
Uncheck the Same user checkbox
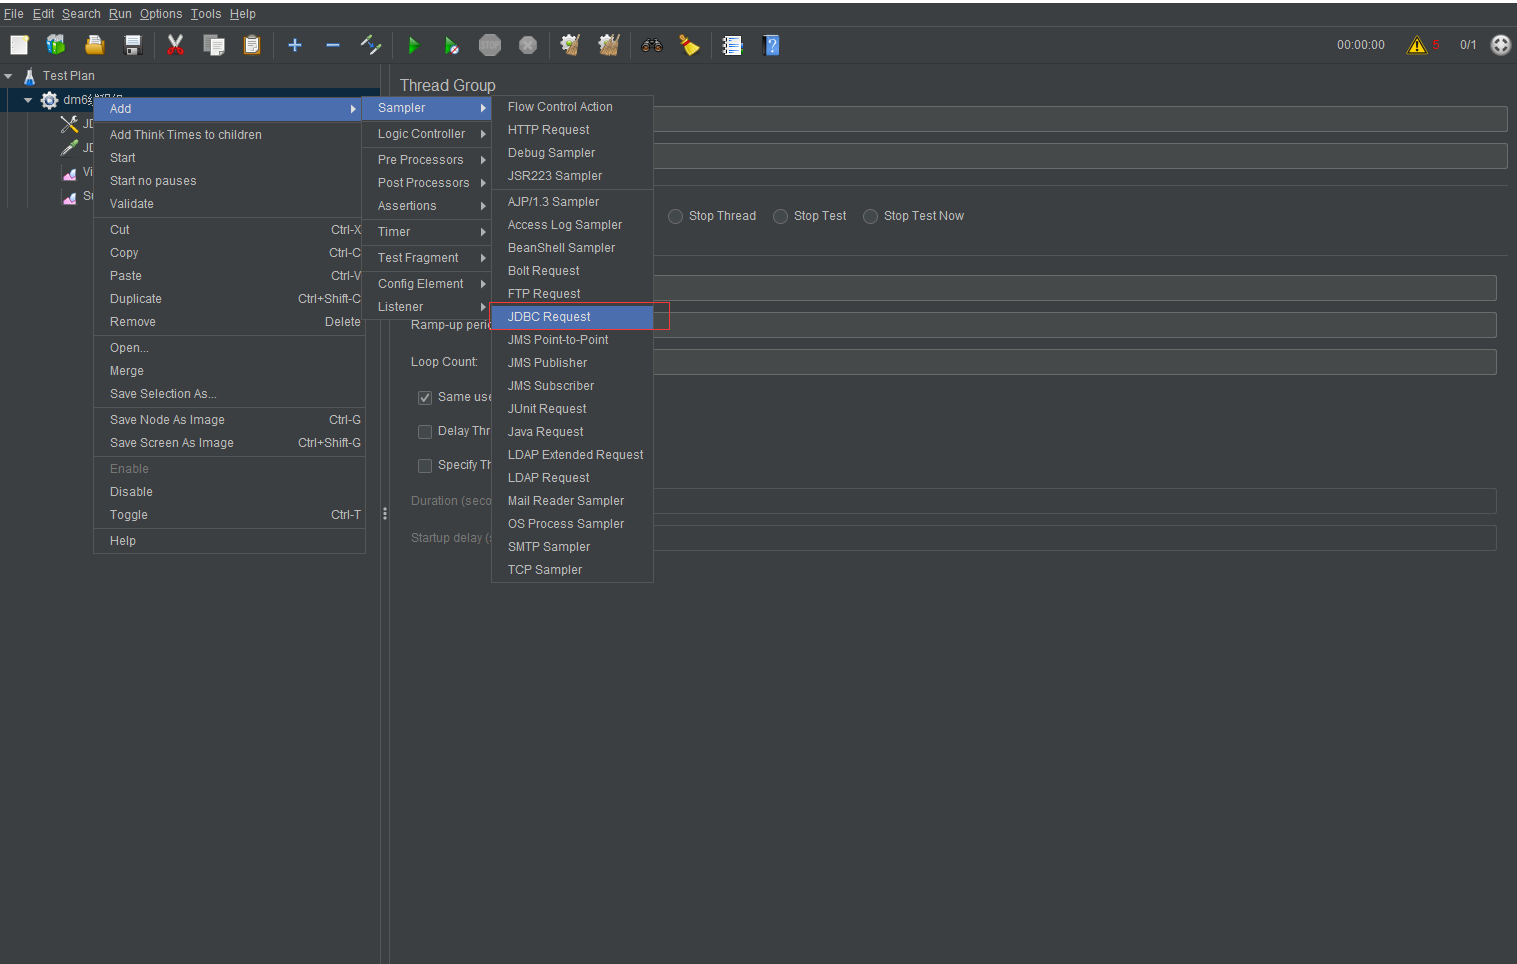tap(425, 398)
